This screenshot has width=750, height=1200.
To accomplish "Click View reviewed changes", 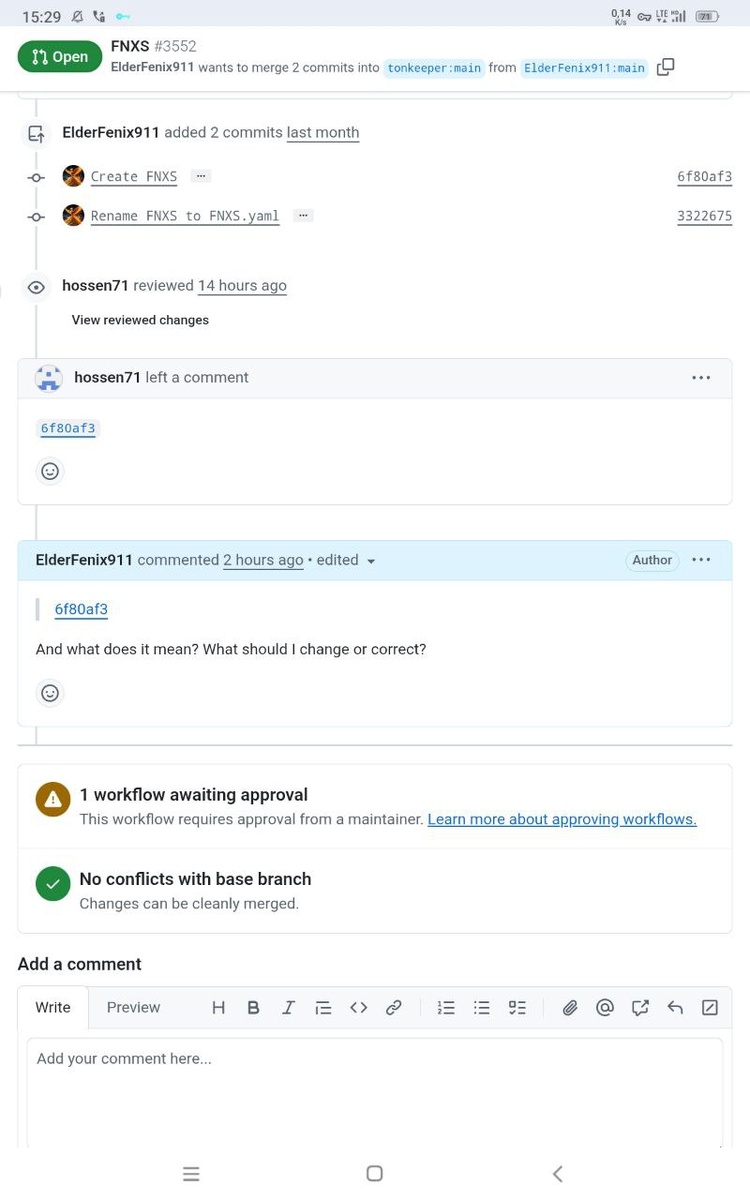I will click(x=140, y=320).
